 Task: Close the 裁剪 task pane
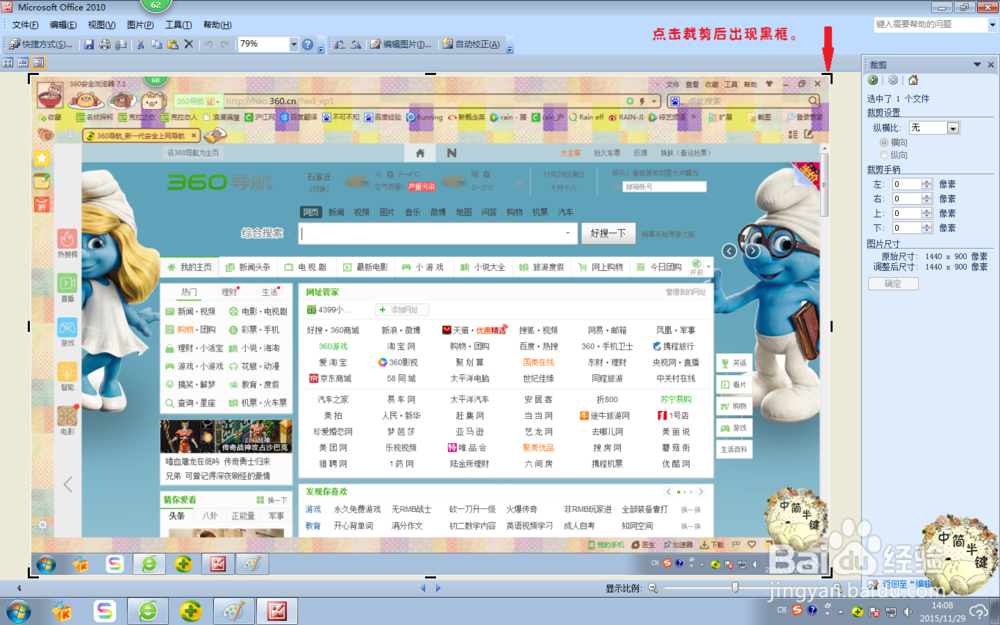tap(991, 64)
